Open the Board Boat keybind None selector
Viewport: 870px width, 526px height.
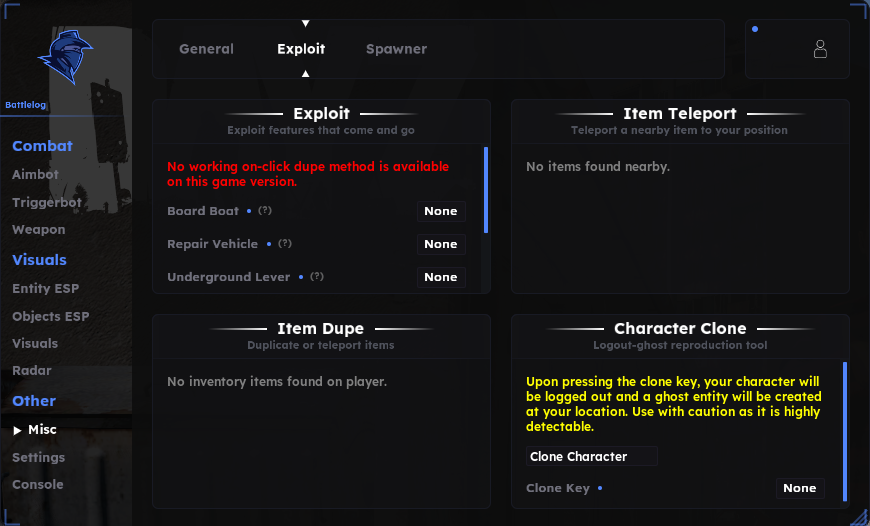coord(441,211)
